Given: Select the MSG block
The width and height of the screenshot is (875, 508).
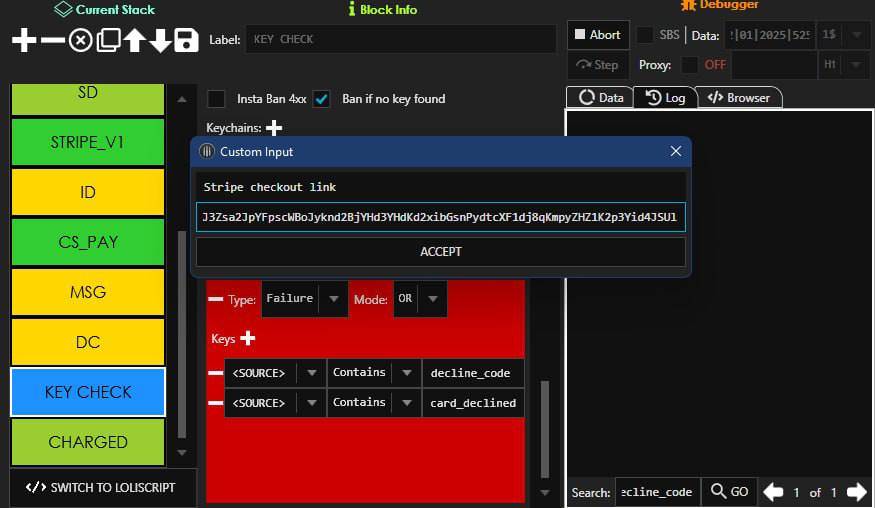Looking at the screenshot, I should (x=88, y=292).
